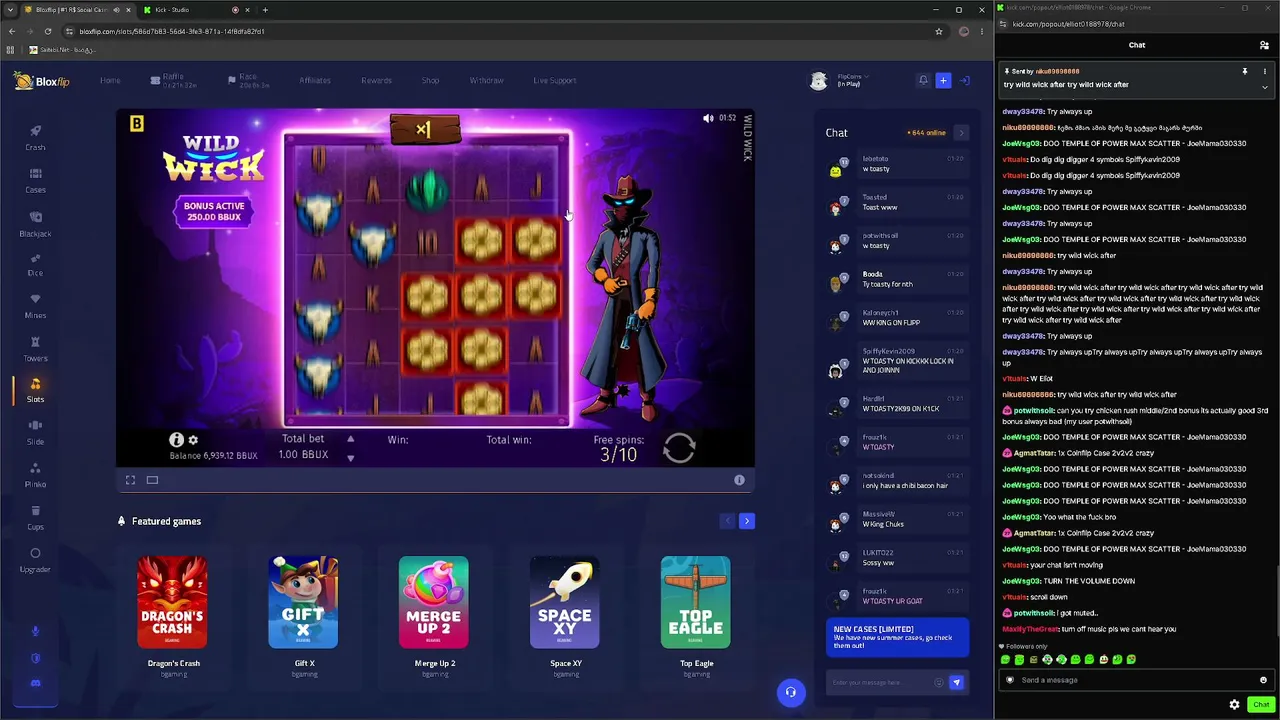Open Wild Wick slot info icon
Image resolution: width=1280 pixels, height=720 pixels.
click(x=176, y=440)
